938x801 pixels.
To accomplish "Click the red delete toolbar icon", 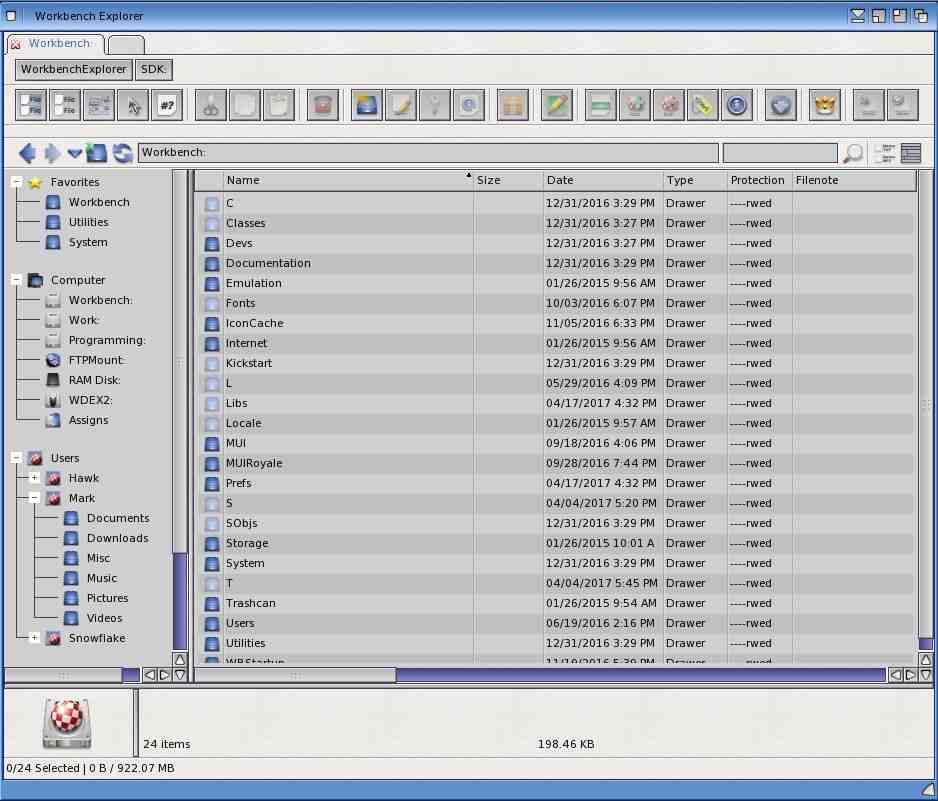I will click(322, 105).
